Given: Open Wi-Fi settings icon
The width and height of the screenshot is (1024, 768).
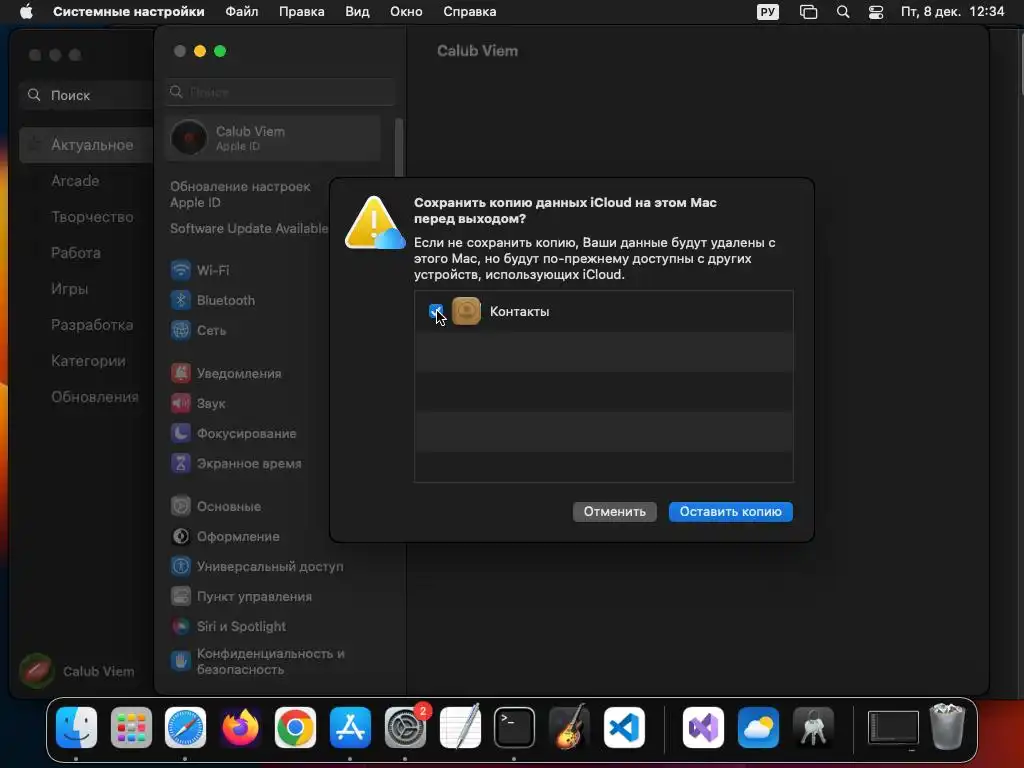Looking at the screenshot, I should [x=180, y=270].
